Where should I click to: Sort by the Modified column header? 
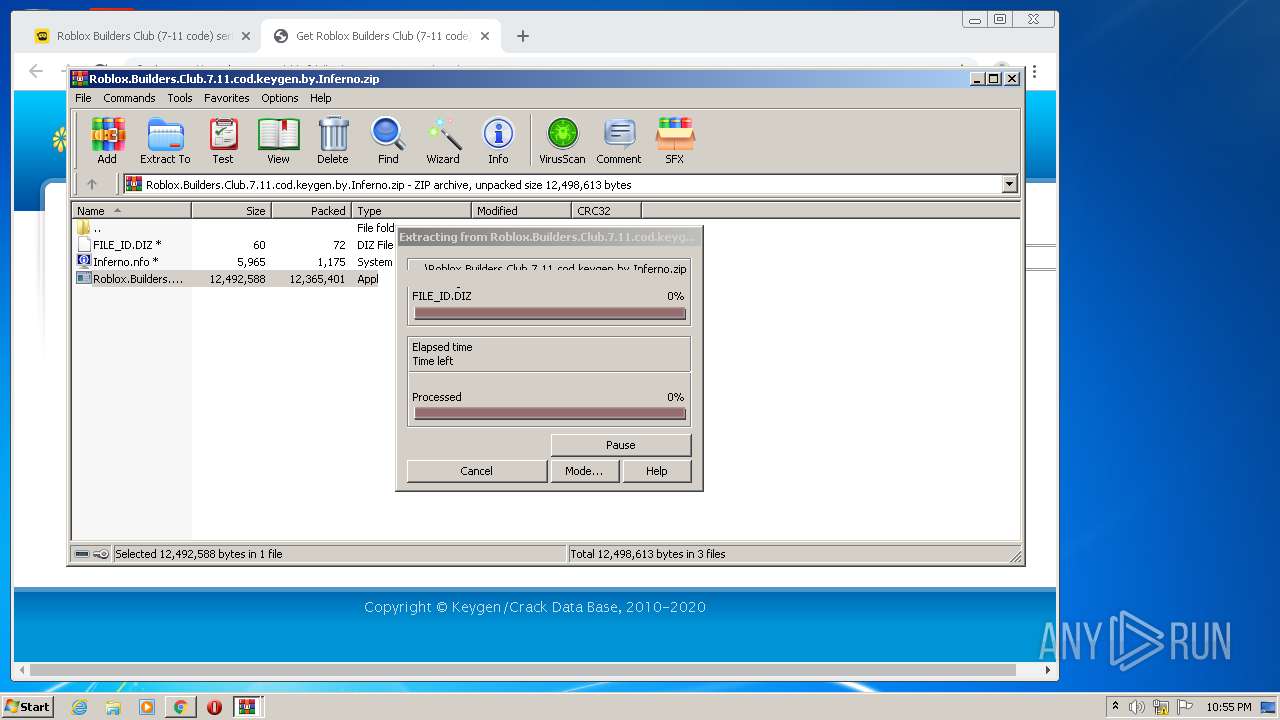tap(521, 210)
